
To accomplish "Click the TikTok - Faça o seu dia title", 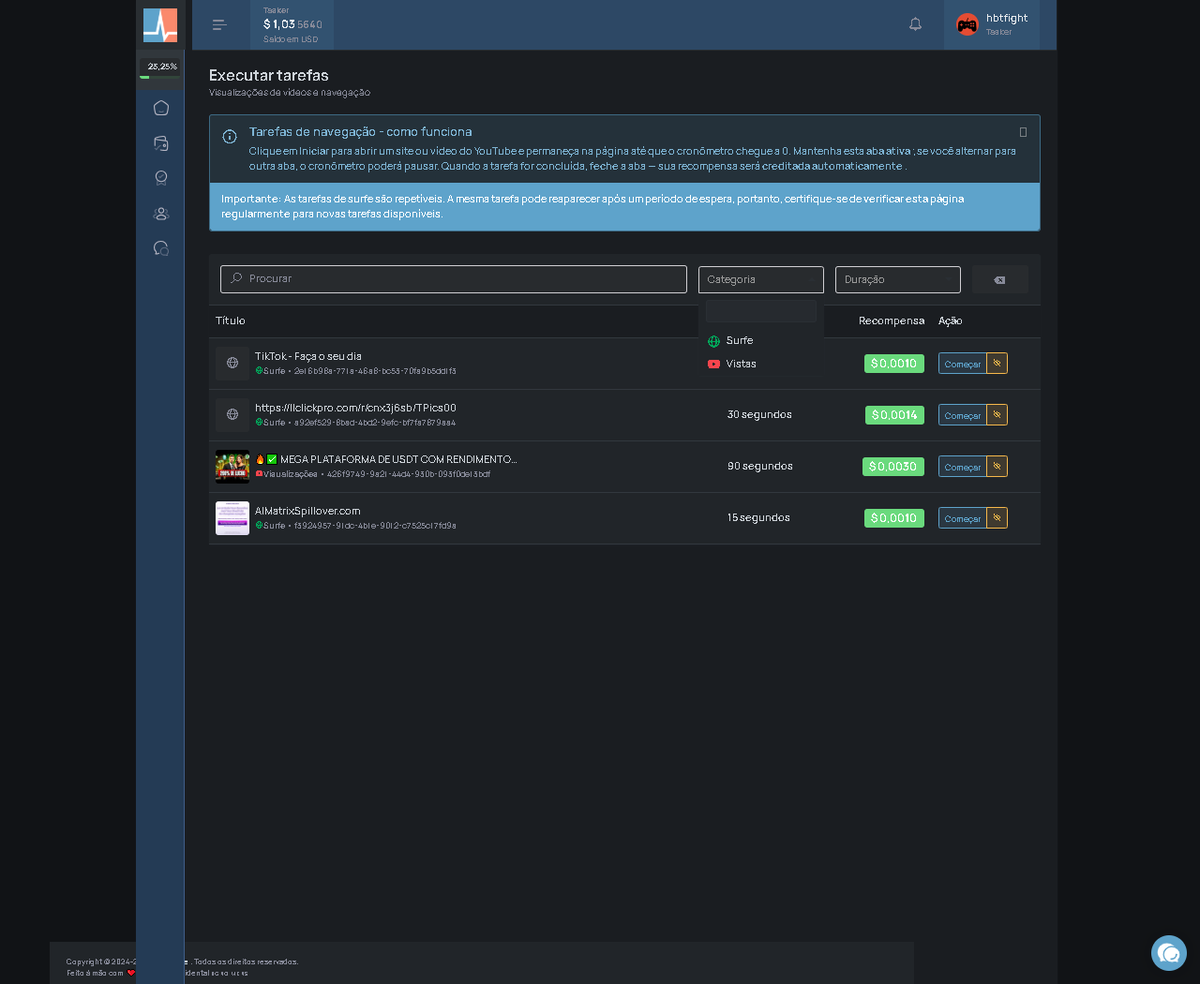I will pyautogui.click(x=308, y=356).
